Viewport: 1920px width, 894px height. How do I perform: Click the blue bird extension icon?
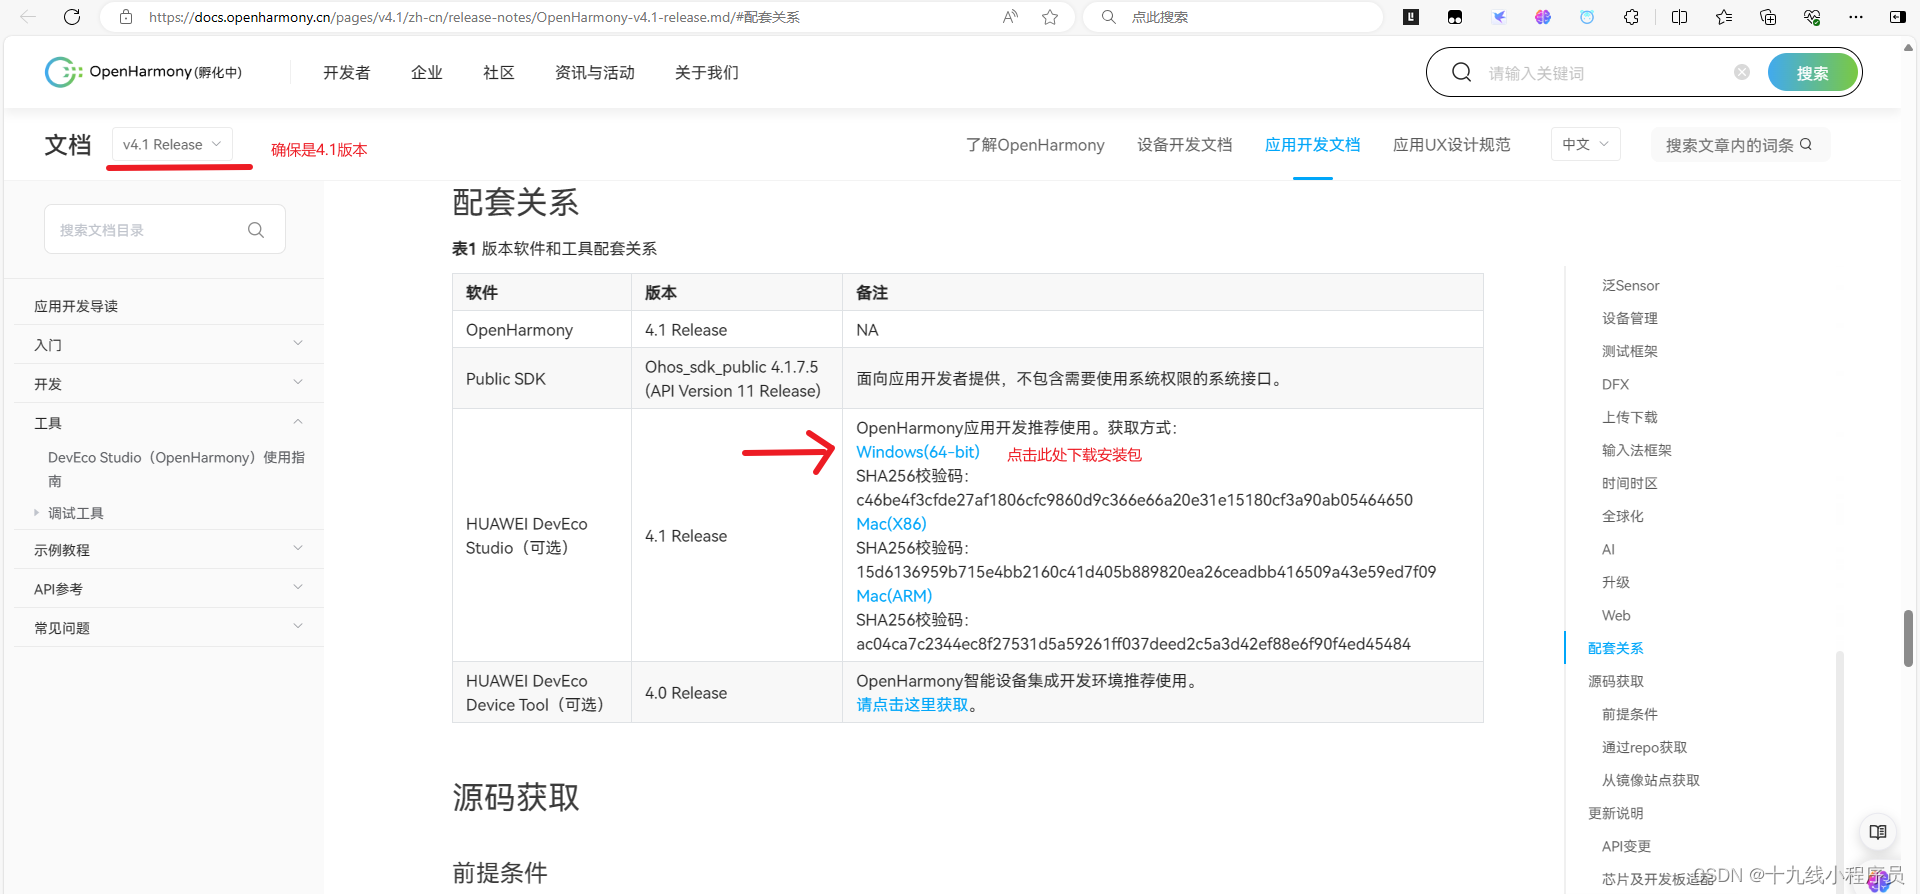click(x=1499, y=17)
